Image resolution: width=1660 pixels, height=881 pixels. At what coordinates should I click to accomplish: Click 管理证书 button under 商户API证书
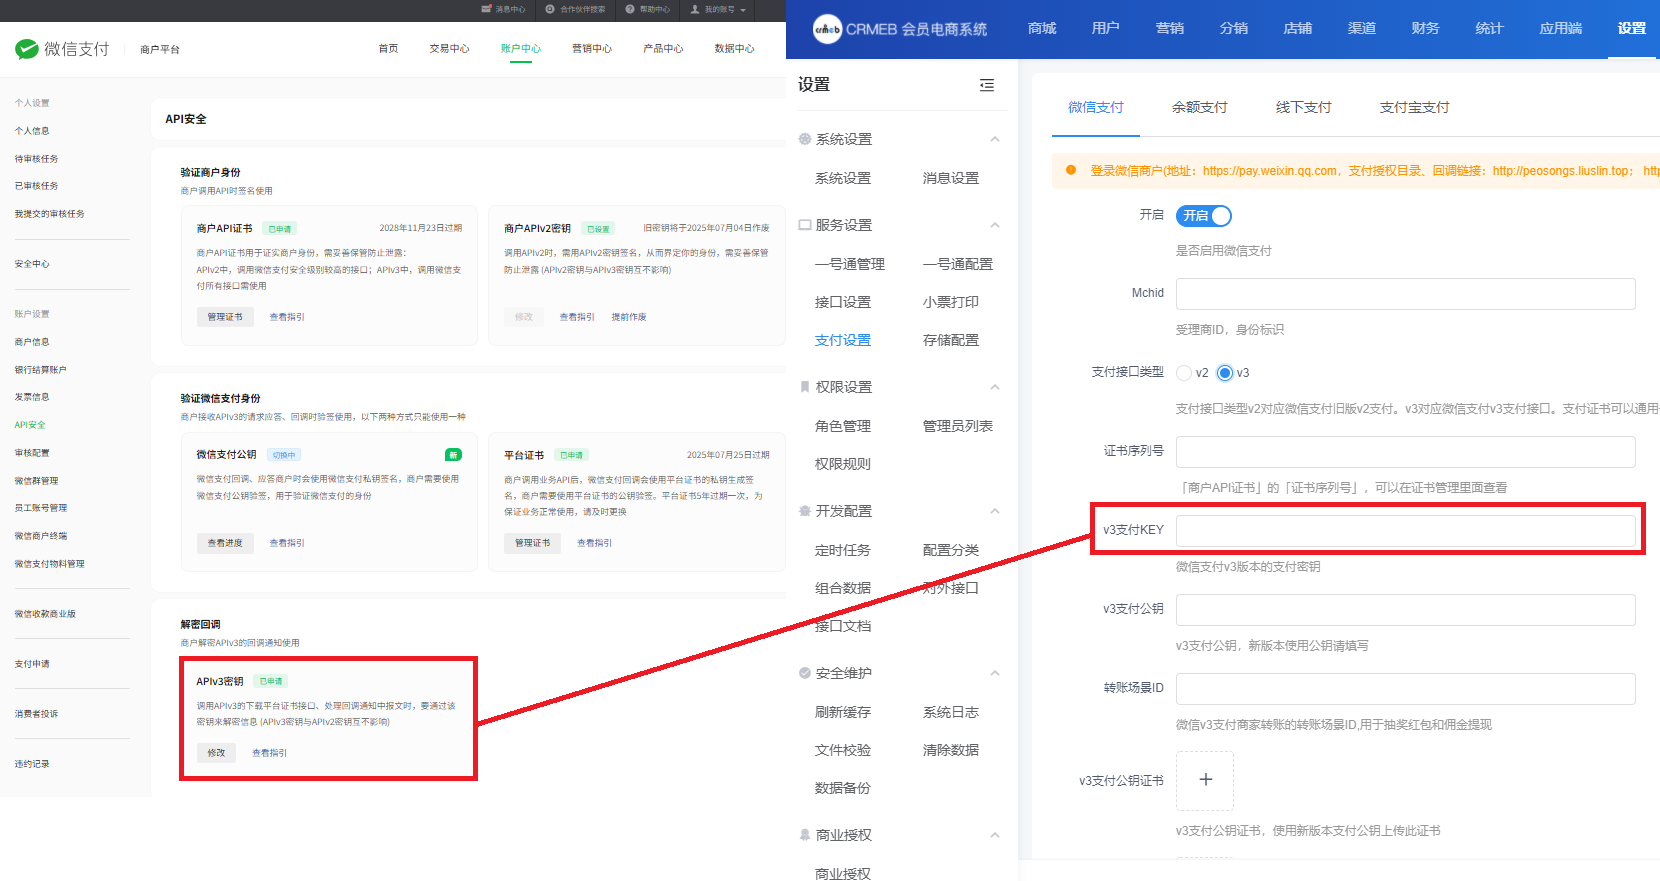(x=225, y=317)
